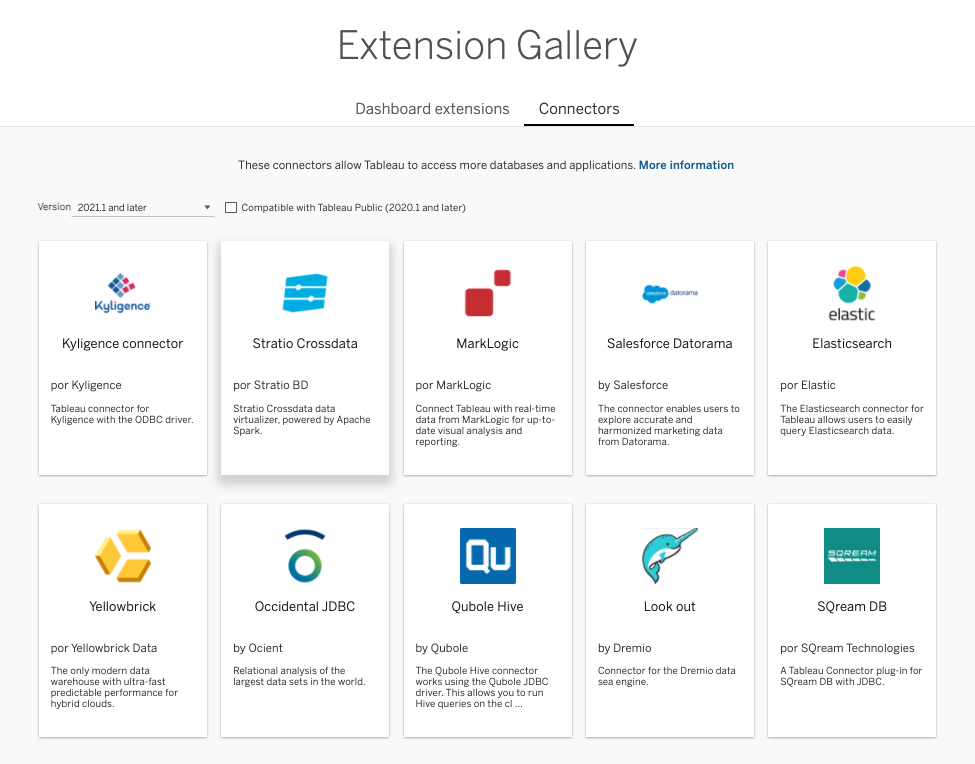This screenshot has width=975, height=764.
Task: Switch to Dashboard extensions tab
Action: tap(432, 109)
